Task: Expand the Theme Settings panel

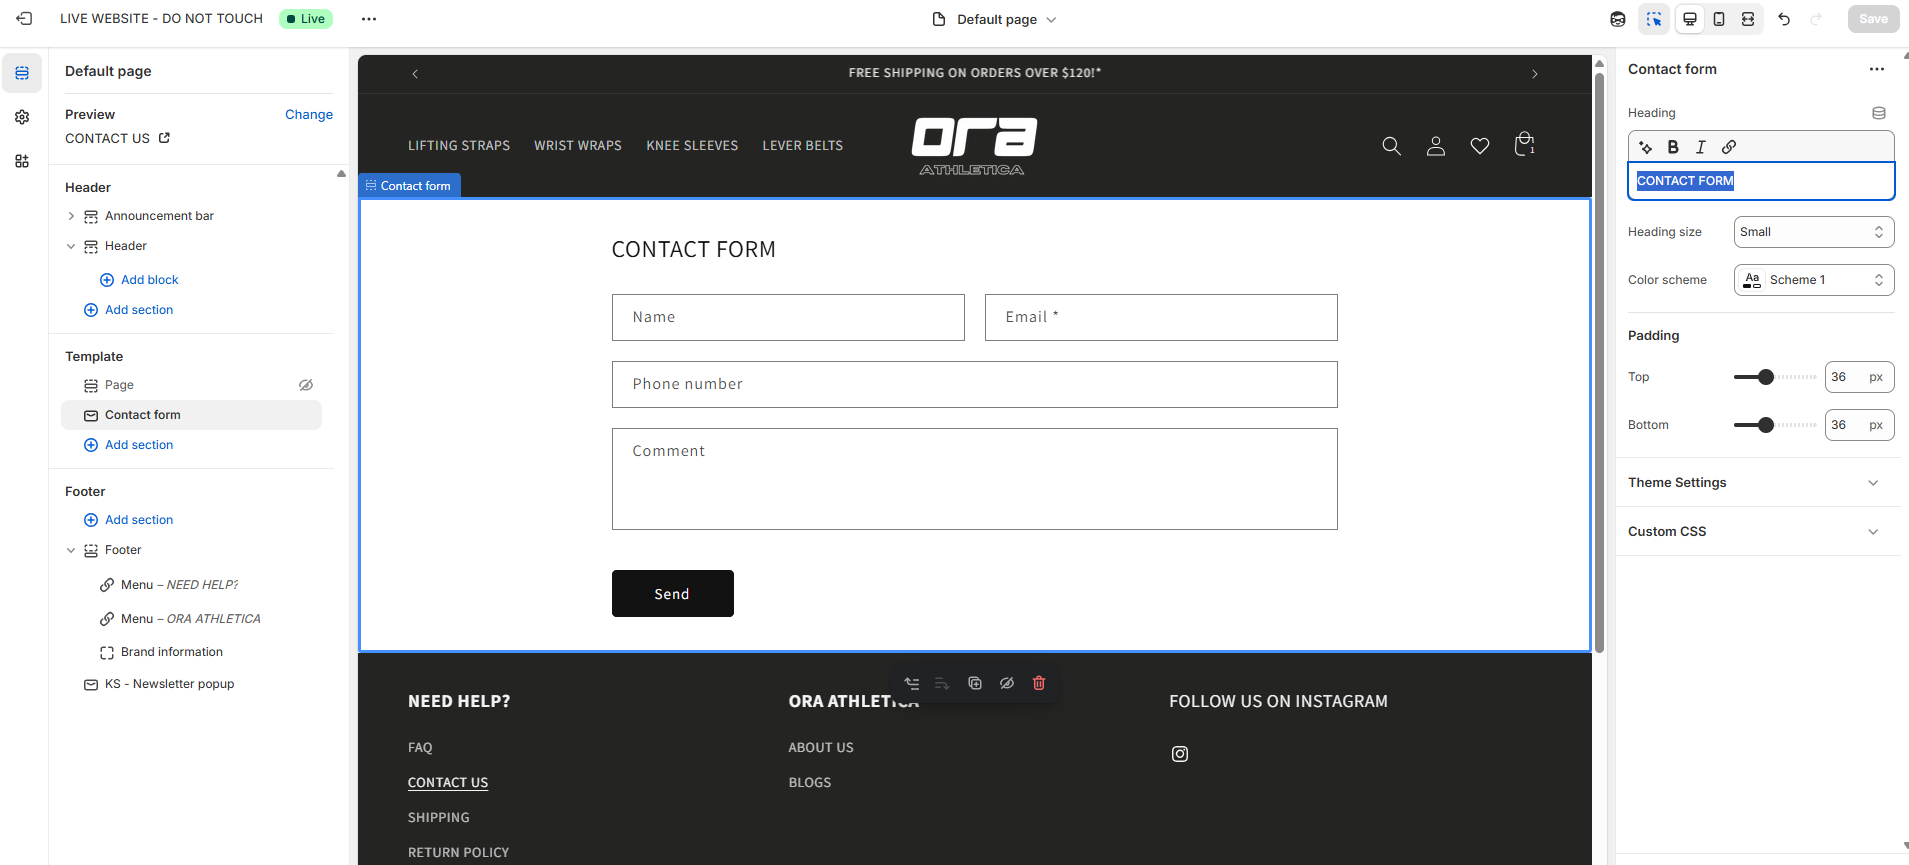Action: [x=1757, y=483]
